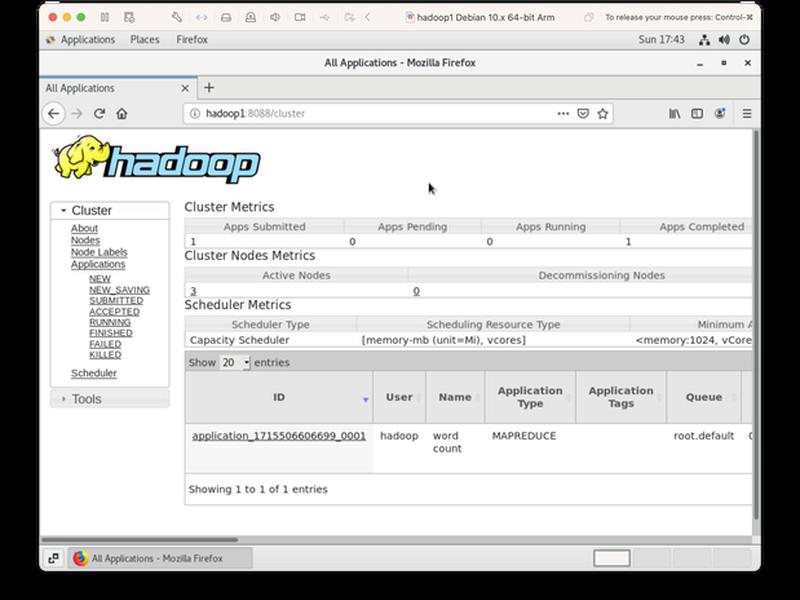The height and width of the screenshot is (600, 800).
Task: Sort the table by Queue column
Action: click(x=704, y=397)
